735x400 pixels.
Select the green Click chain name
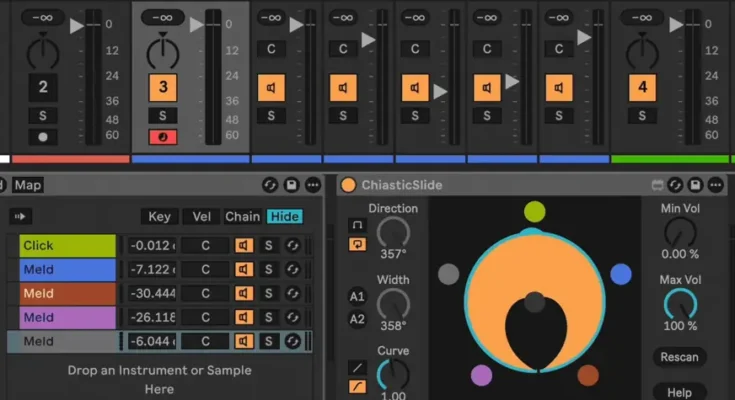tap(68, 245)
